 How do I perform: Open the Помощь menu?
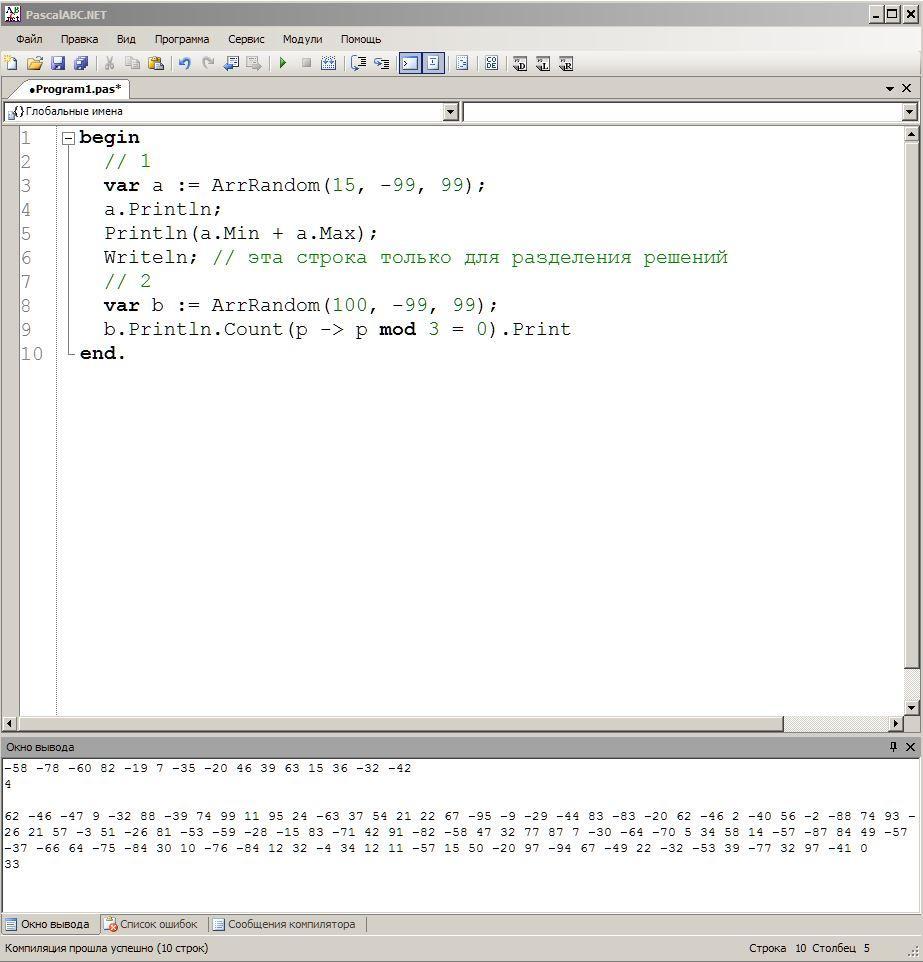click(361, 39)
